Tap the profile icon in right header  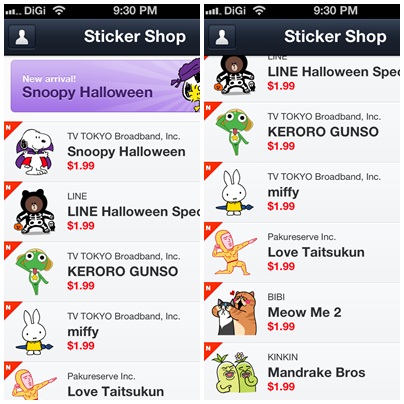[x=222, y=37]
